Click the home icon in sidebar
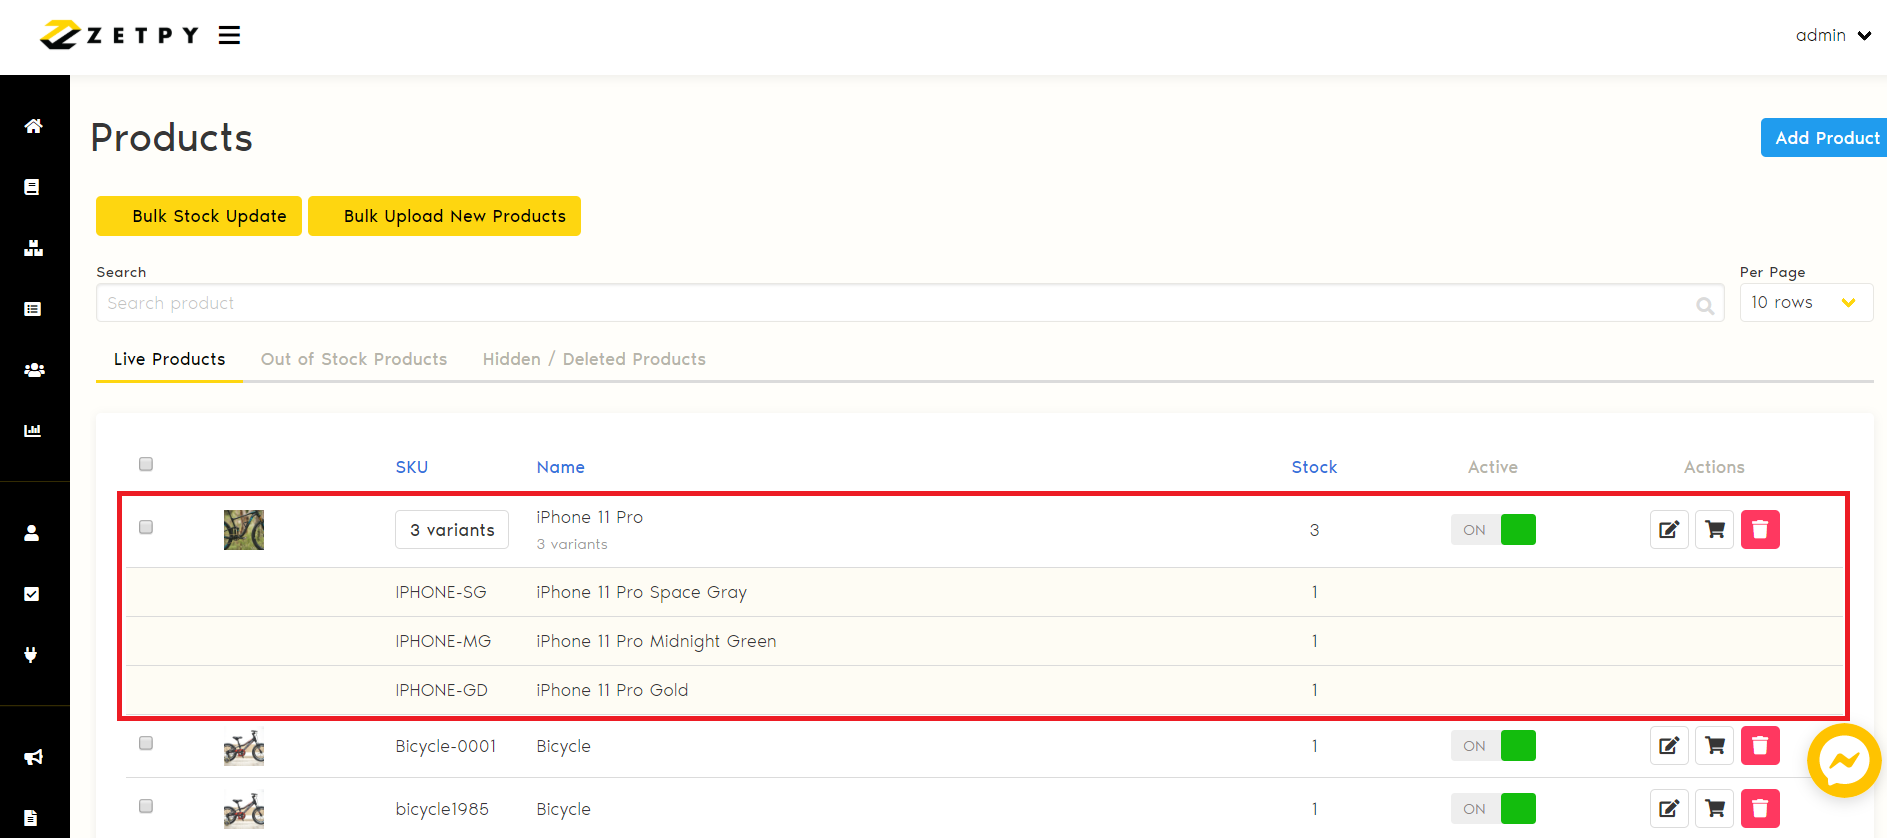Viewport: 1887px width, 838px height. (x=33, y=126)
